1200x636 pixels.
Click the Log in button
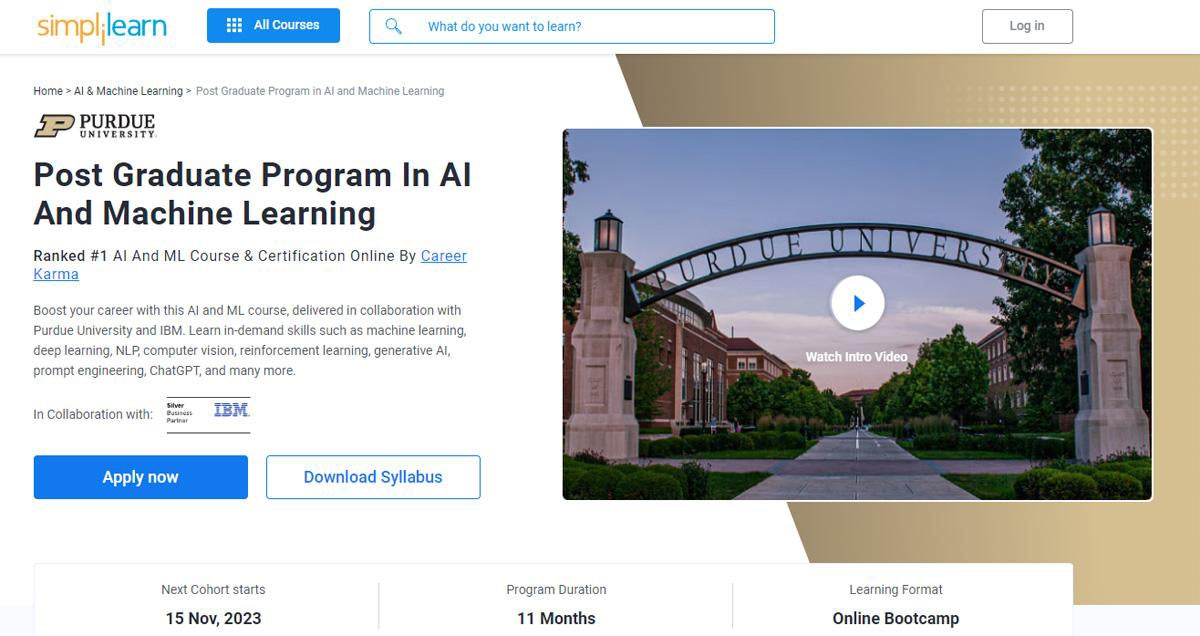[1027, 26]
